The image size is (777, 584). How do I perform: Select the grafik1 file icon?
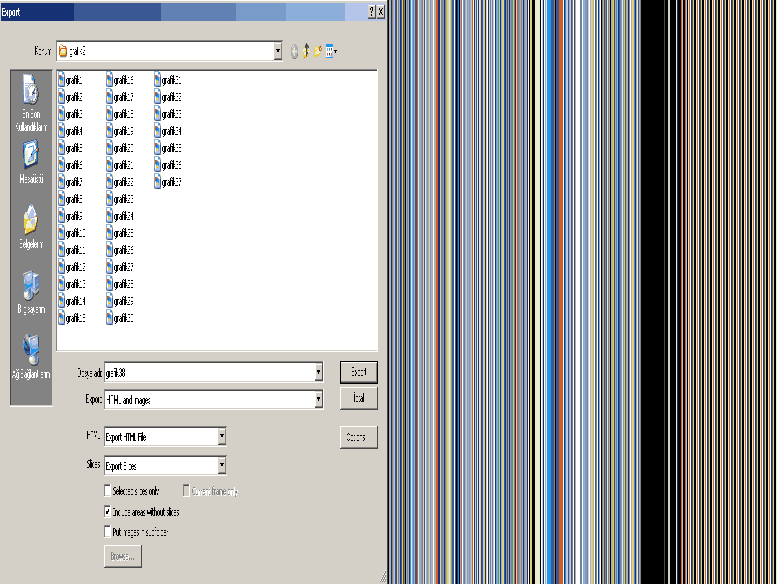pos(61,80)
